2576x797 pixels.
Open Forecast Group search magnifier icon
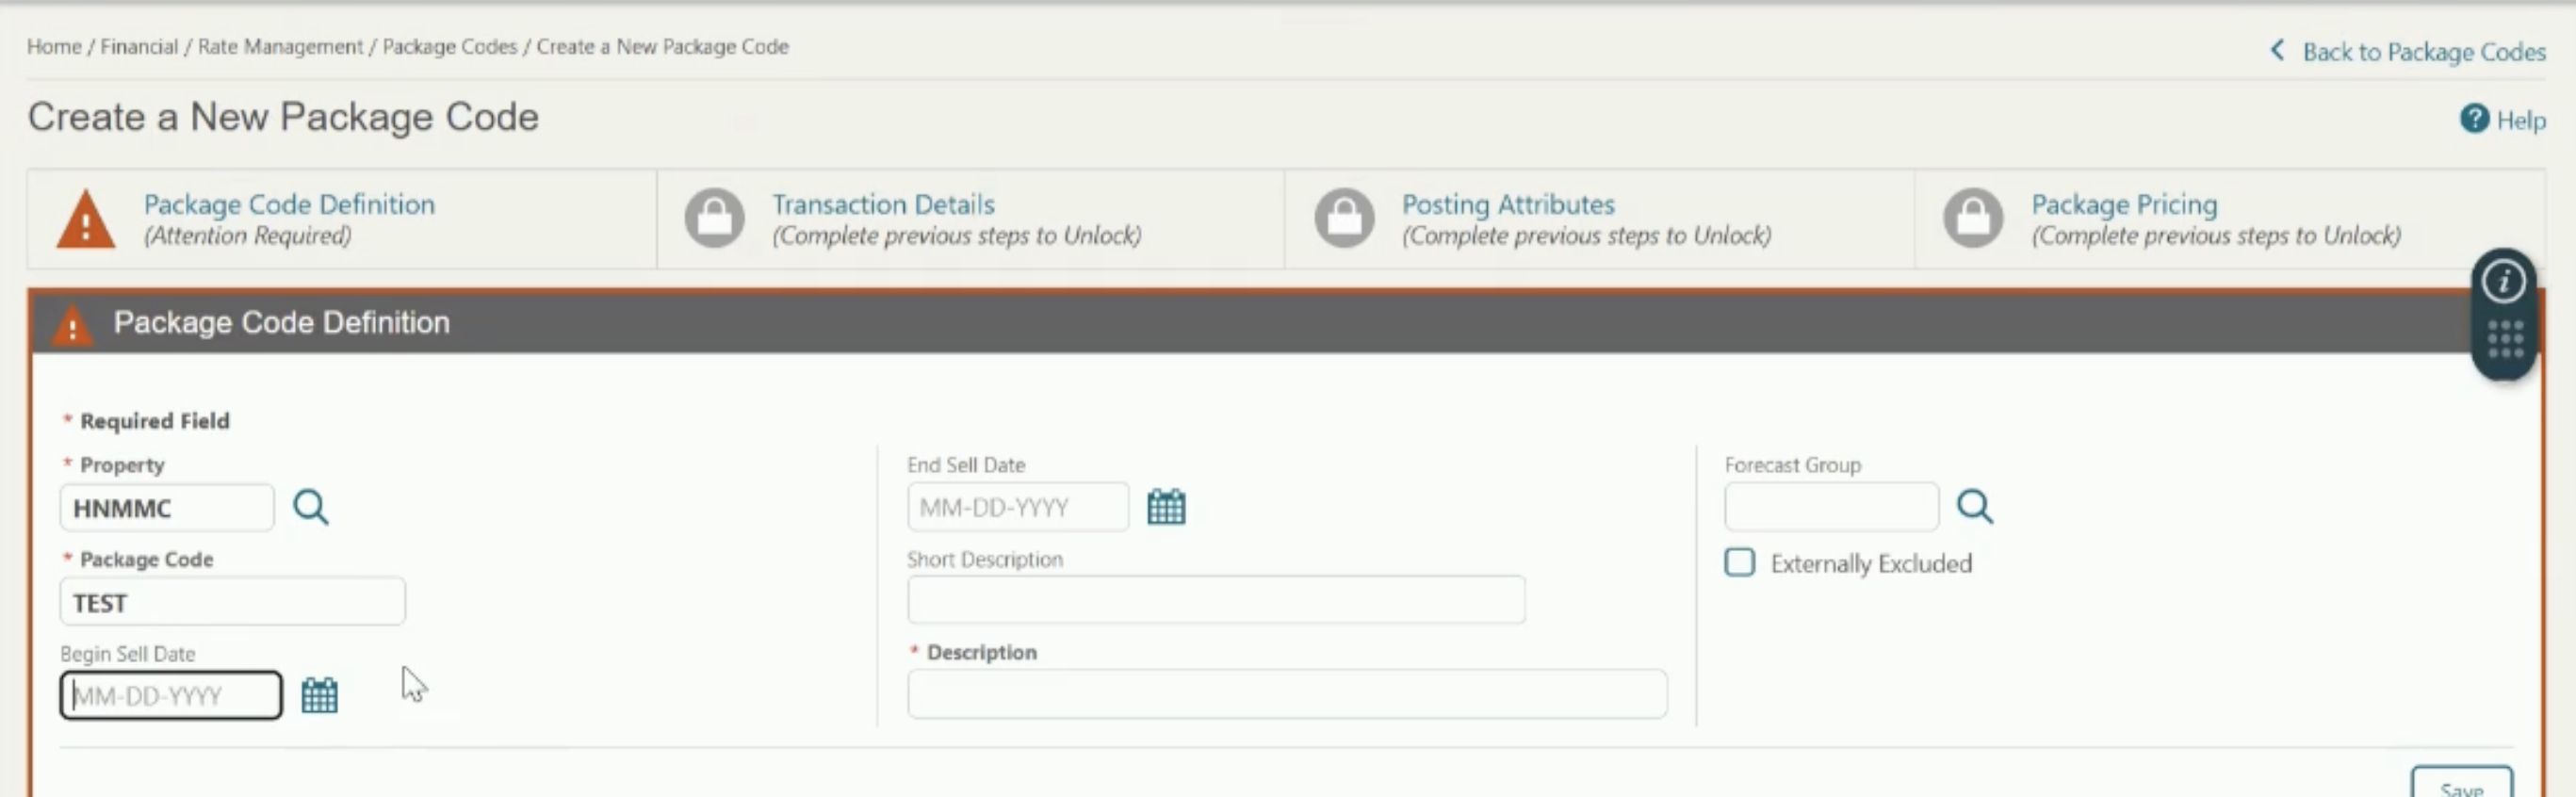1974,506
